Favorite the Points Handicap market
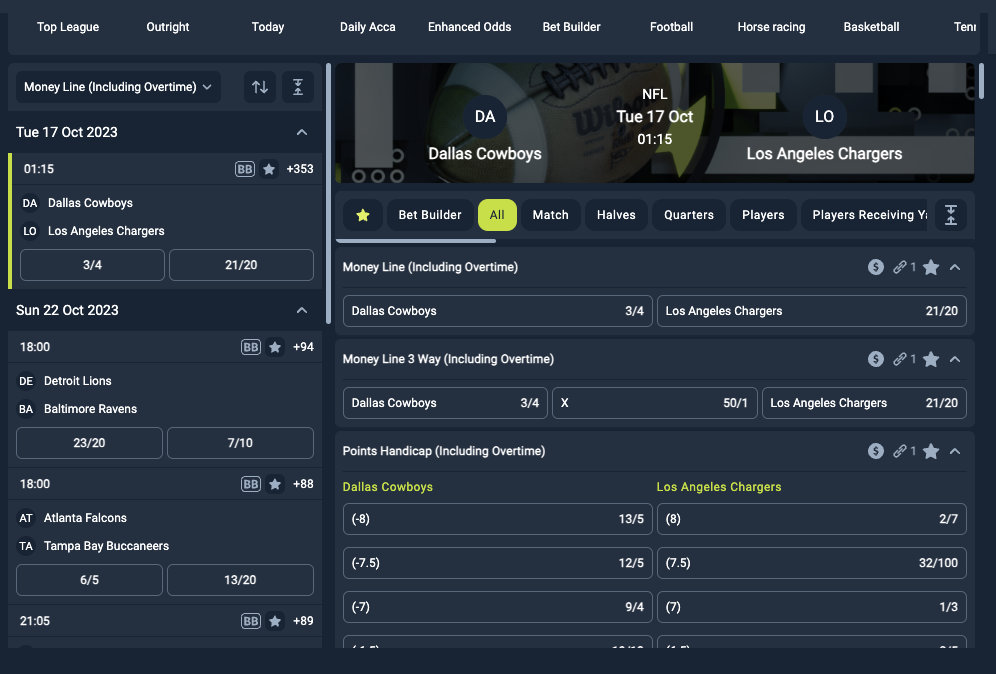 931,451
